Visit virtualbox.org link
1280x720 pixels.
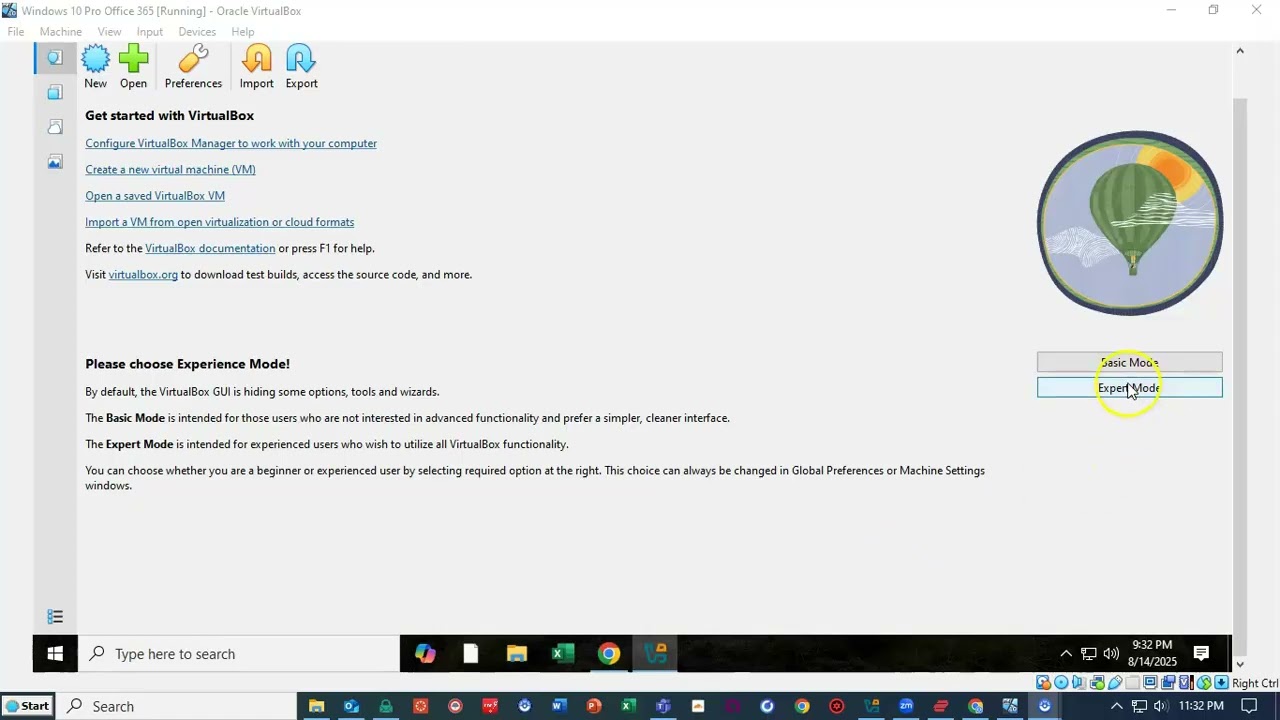pyautogui.click(x=143, y=274)
